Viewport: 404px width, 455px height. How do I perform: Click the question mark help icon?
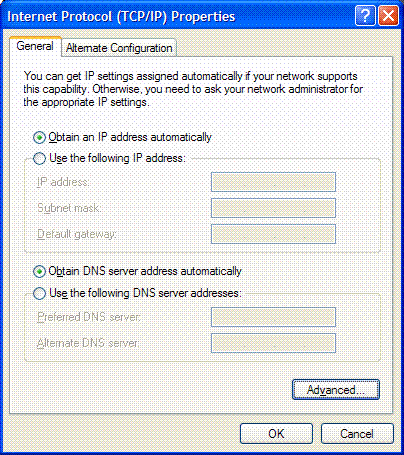tap(365, 16)
